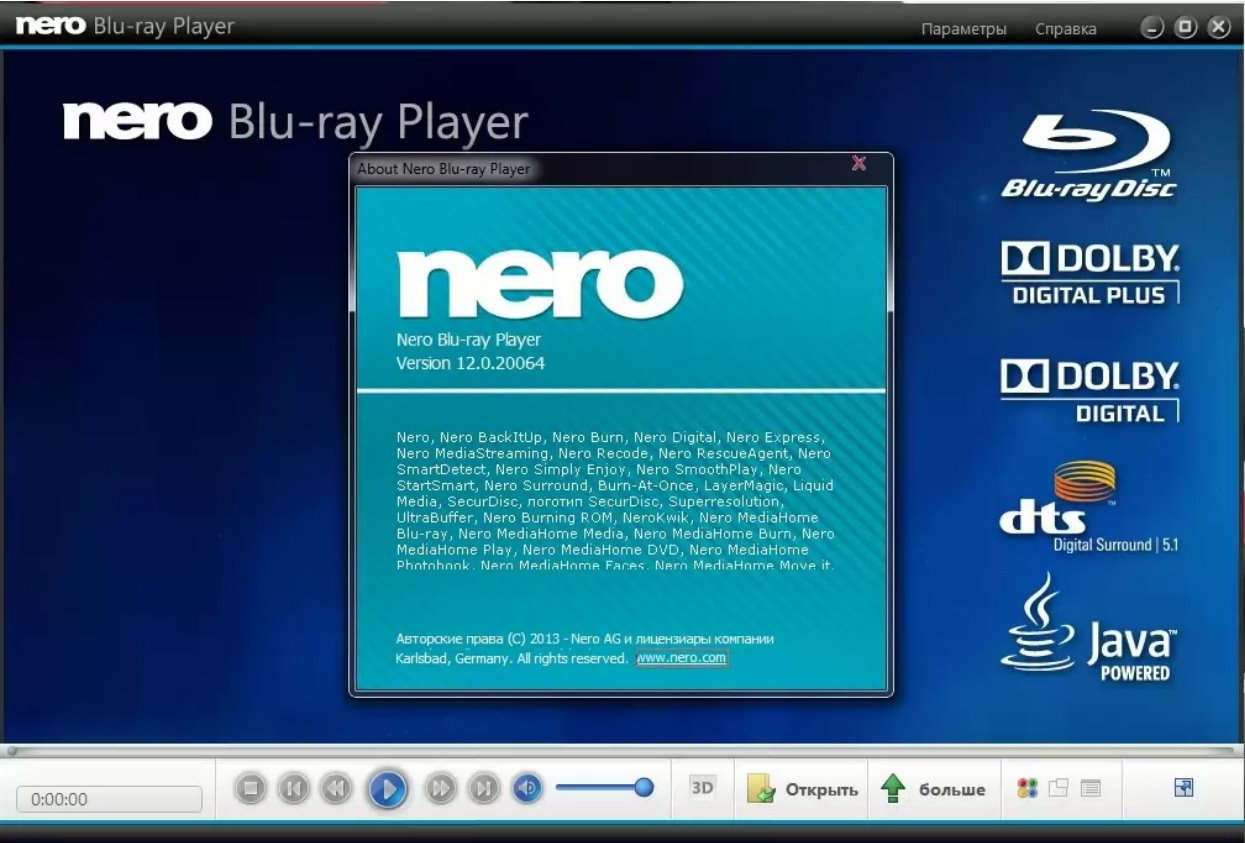Skip to next chapter button

tap(483, 789)
